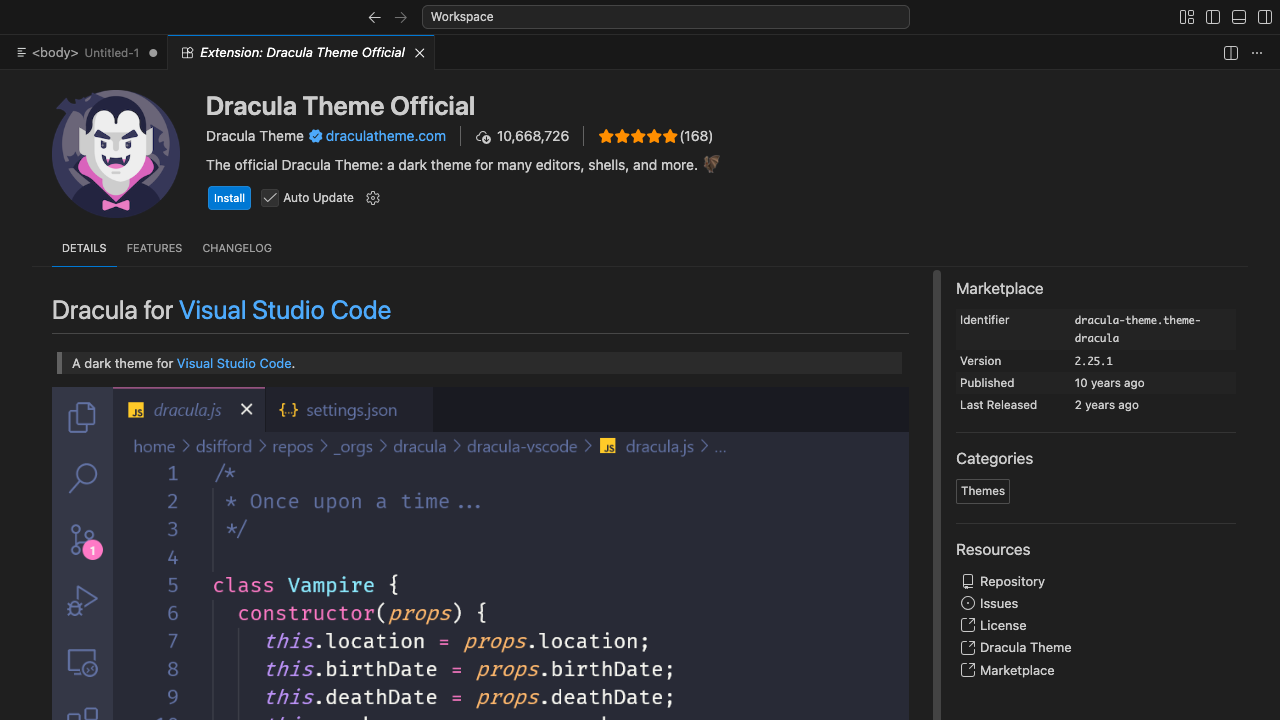Click the verified publisher badge
The height and width of the screenshot is (720, 1280).
click(315, 136)
